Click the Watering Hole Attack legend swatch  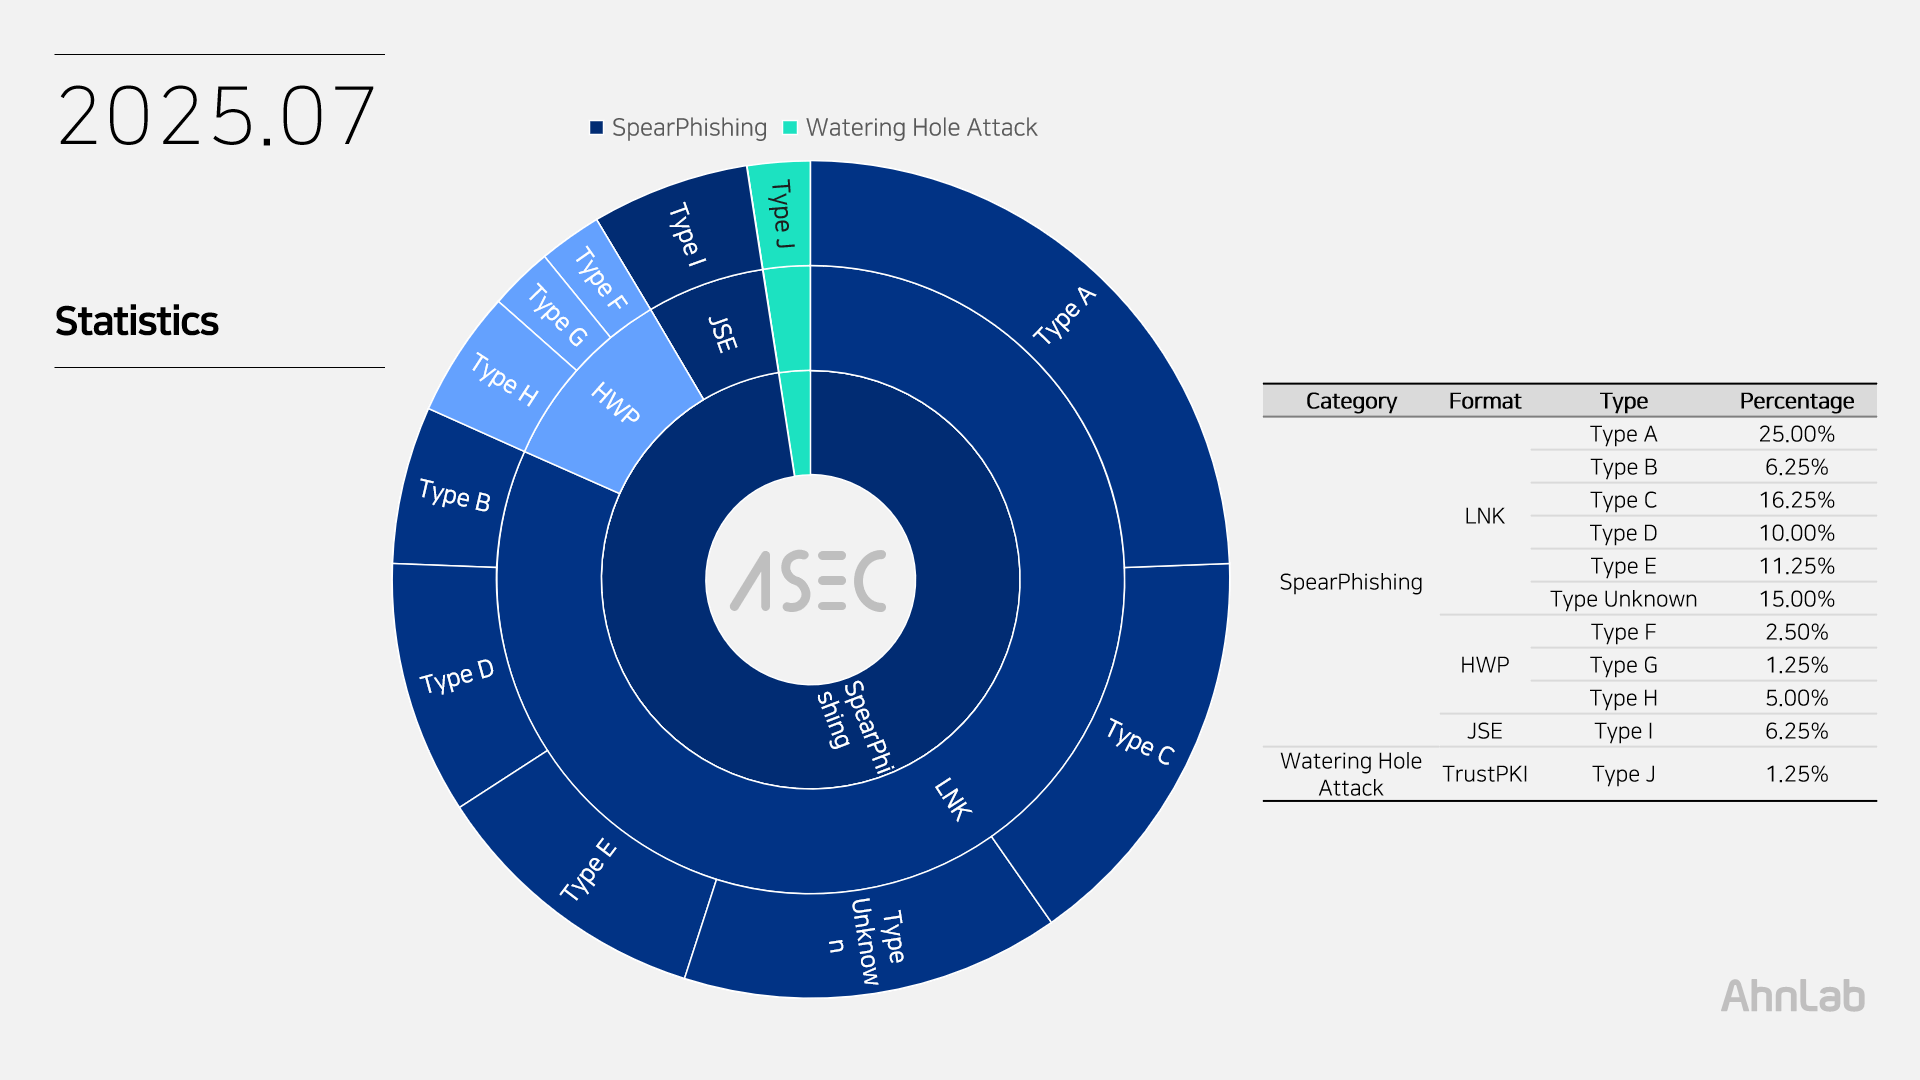point(790,128)
